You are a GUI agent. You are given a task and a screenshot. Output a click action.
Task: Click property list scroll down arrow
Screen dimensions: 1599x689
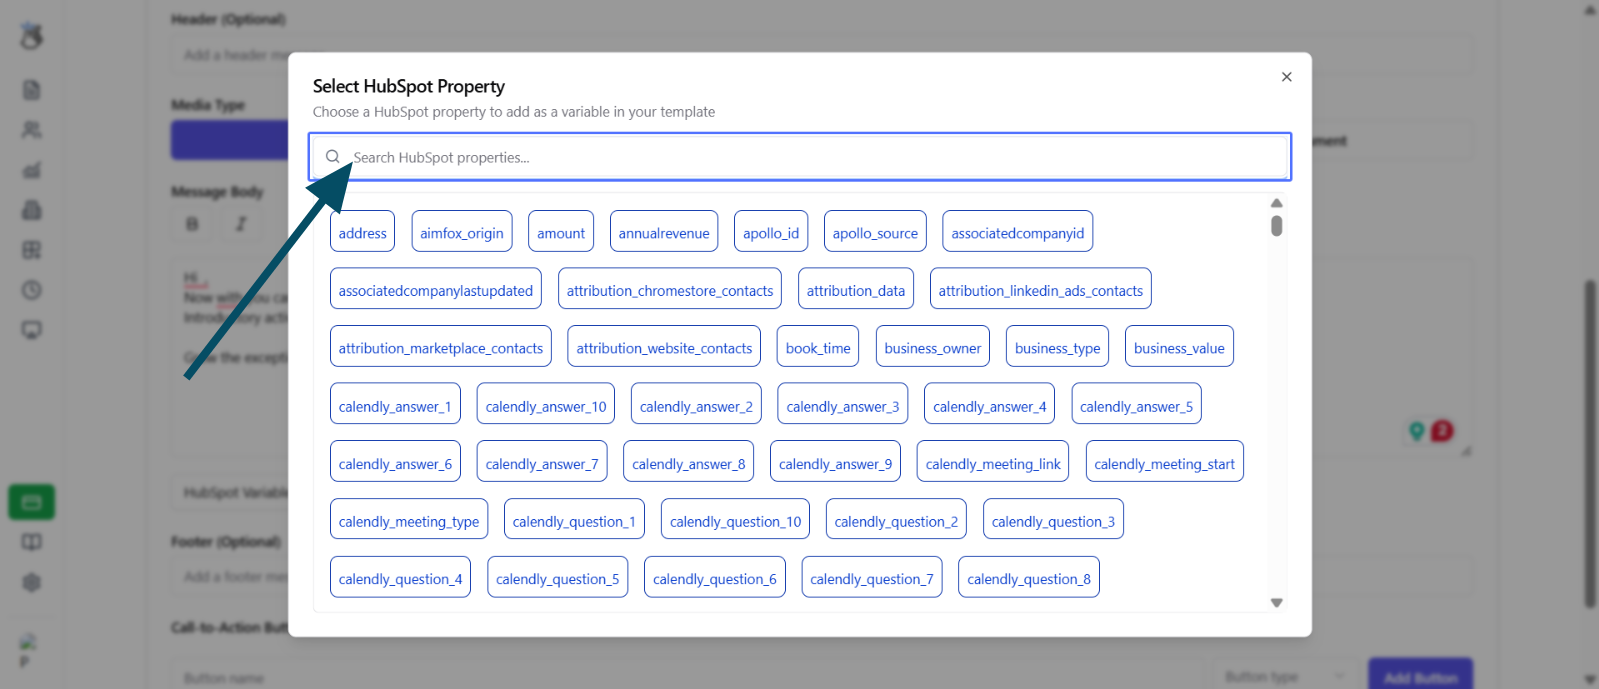point(1277,603)
